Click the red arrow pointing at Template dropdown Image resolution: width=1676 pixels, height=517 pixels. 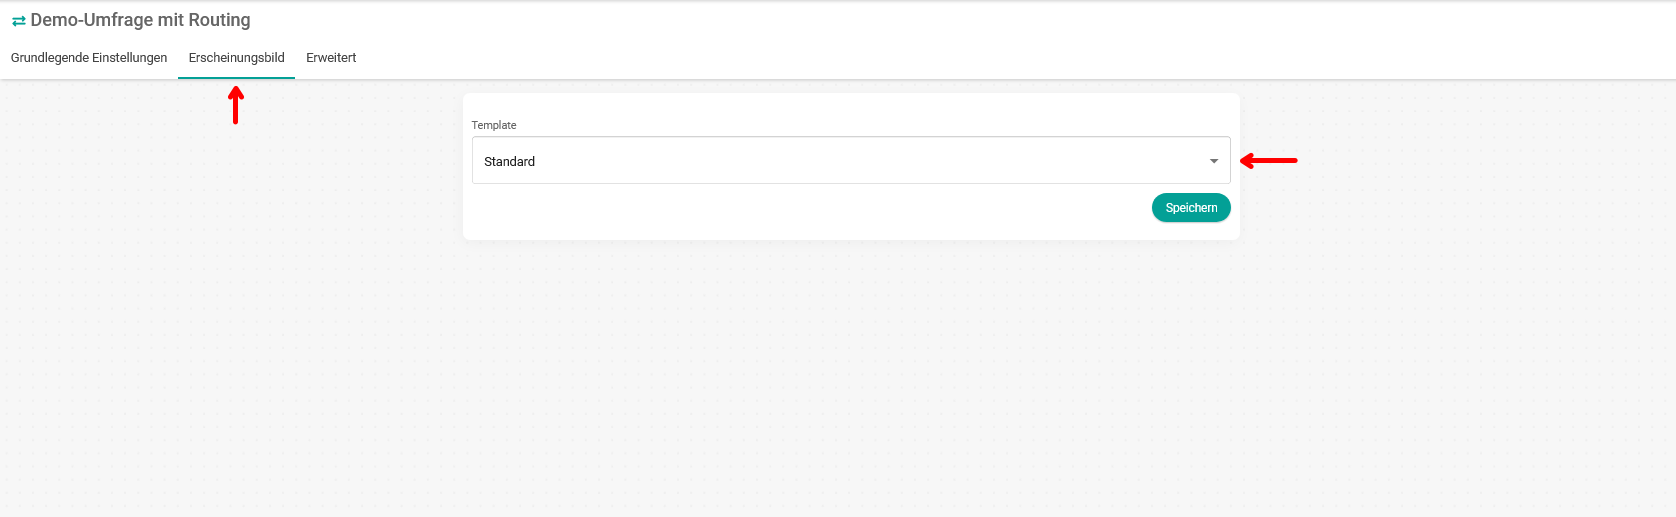click(x=1268, y=160)
